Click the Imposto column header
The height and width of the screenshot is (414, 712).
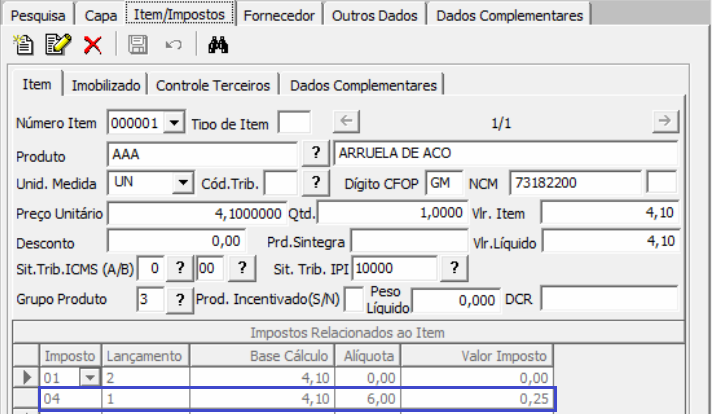[71, 356]
